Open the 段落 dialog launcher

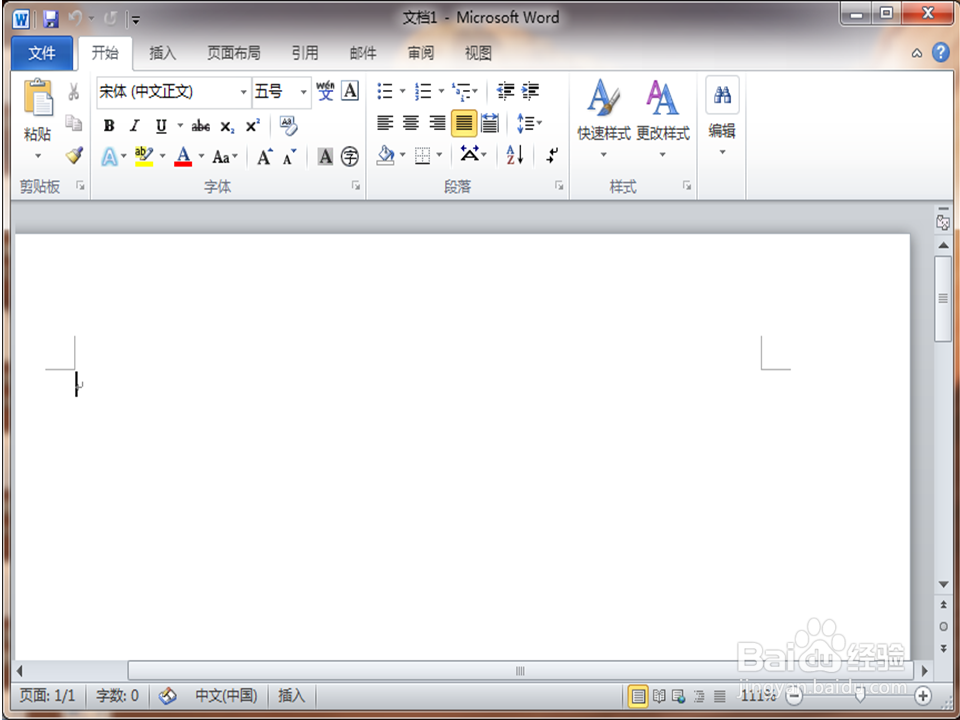559,186
